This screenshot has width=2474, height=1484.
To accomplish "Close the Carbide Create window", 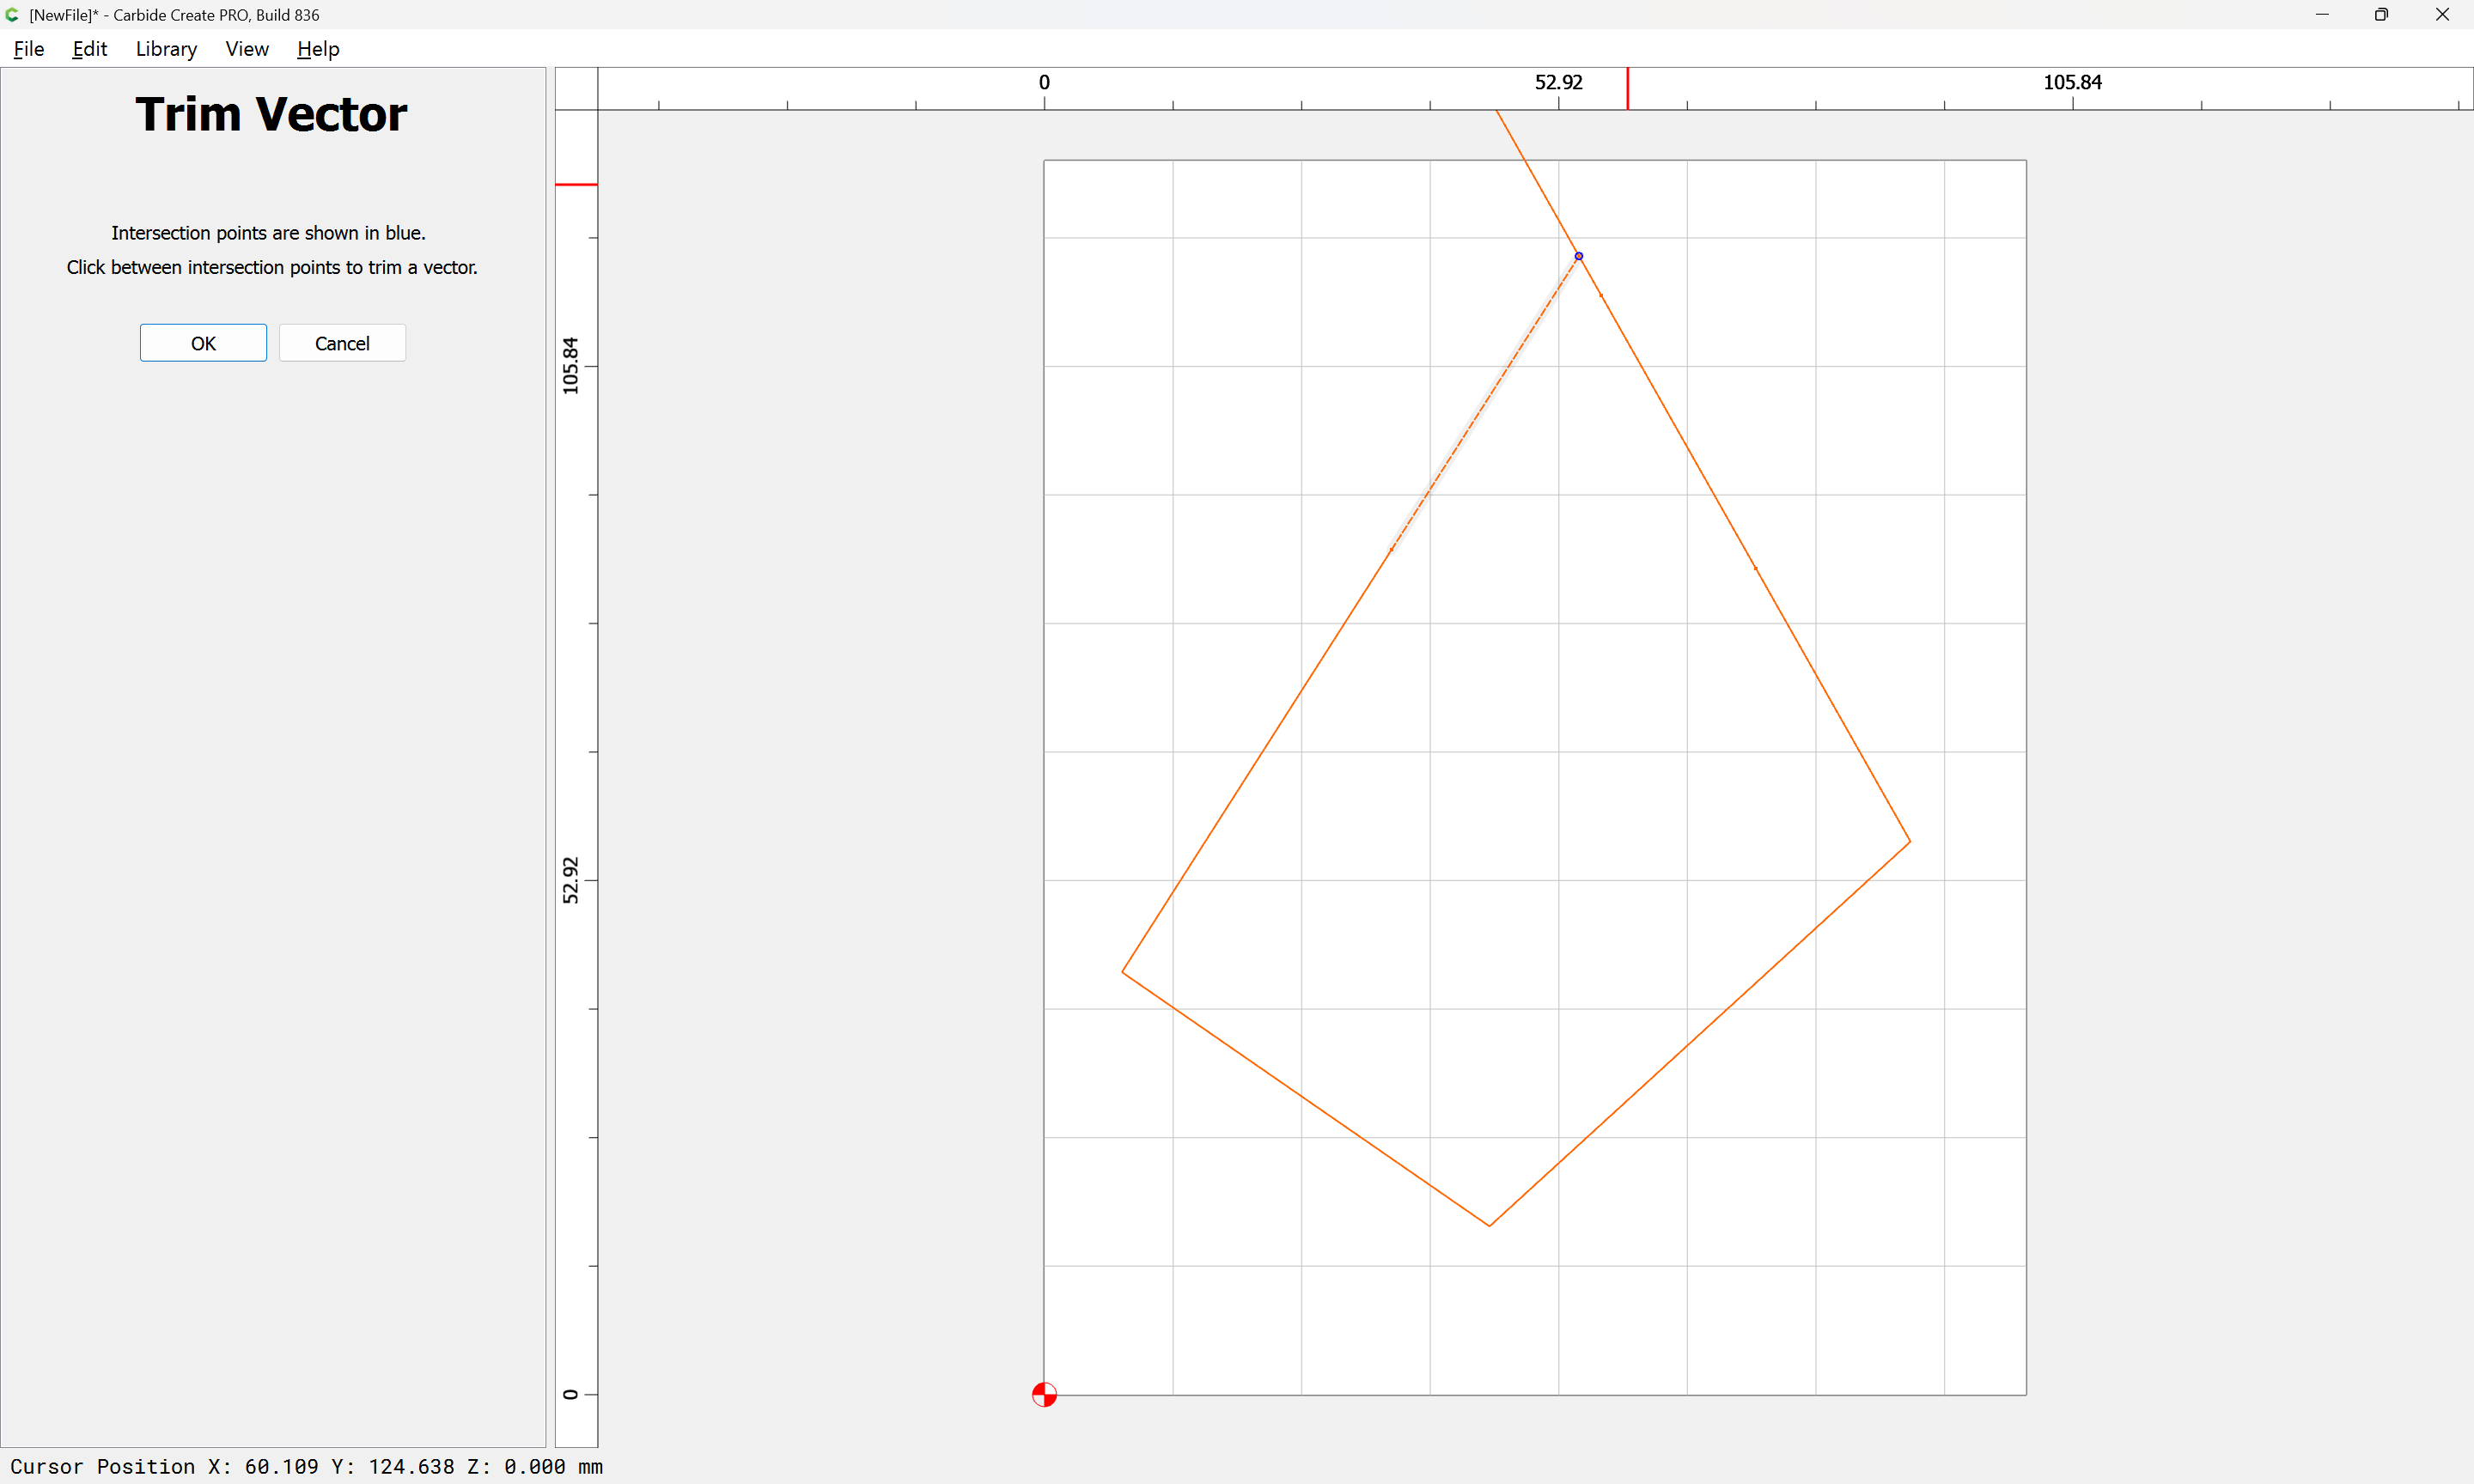I will click(2442, 15).
